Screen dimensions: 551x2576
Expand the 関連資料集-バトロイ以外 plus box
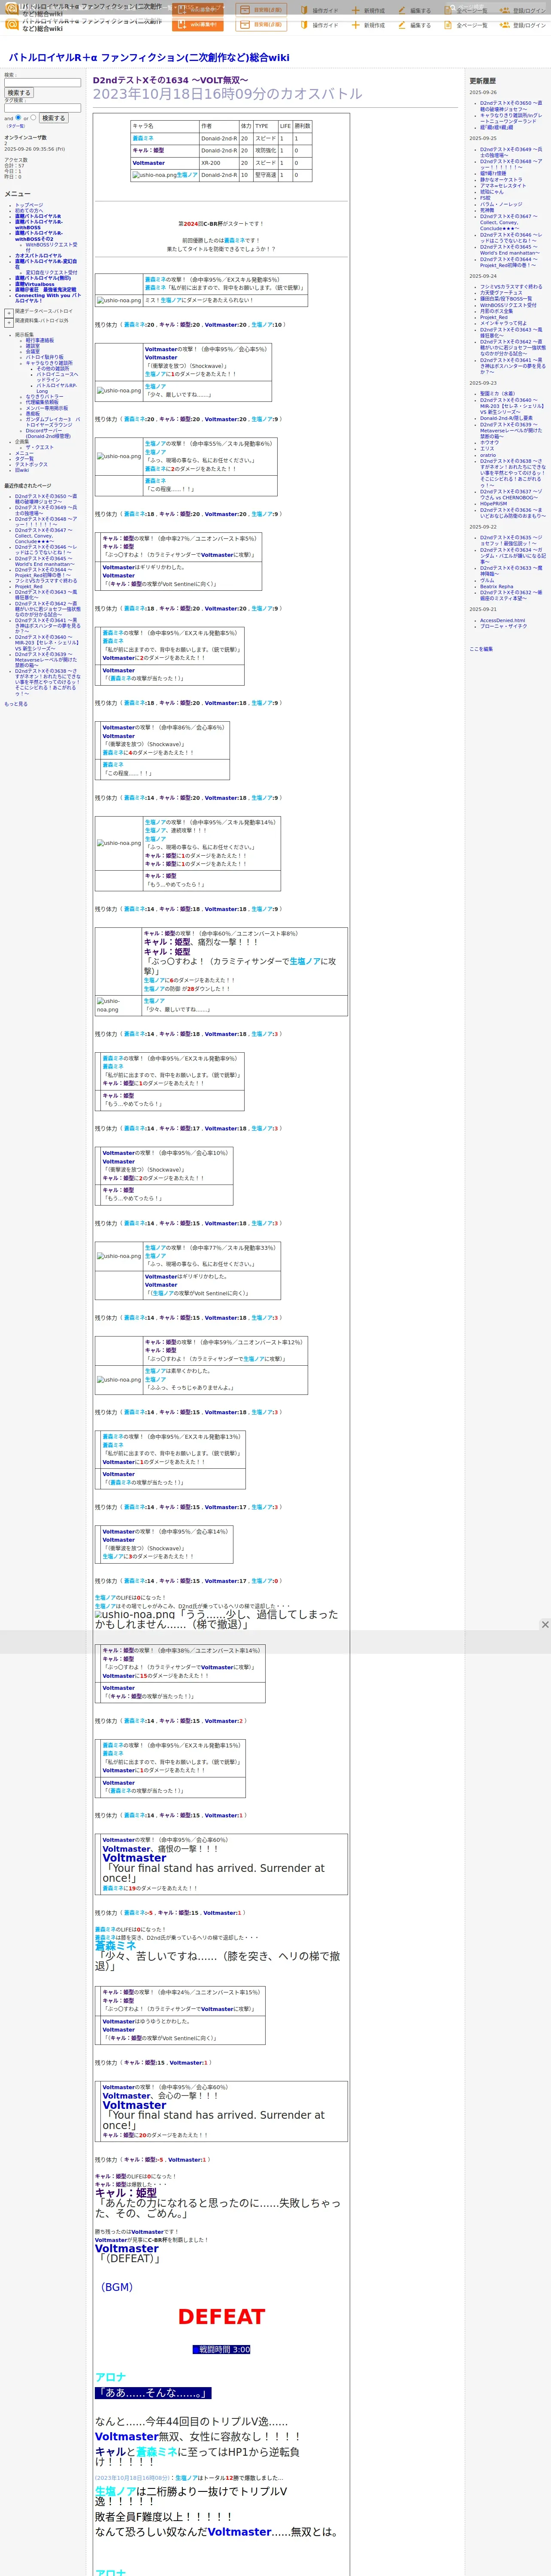point(9,322)
